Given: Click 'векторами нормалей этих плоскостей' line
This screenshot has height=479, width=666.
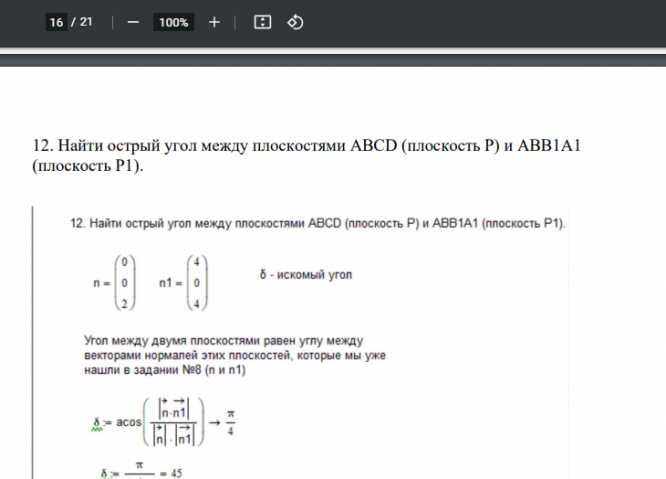Looking at the screenshot, I should point(235,355).
